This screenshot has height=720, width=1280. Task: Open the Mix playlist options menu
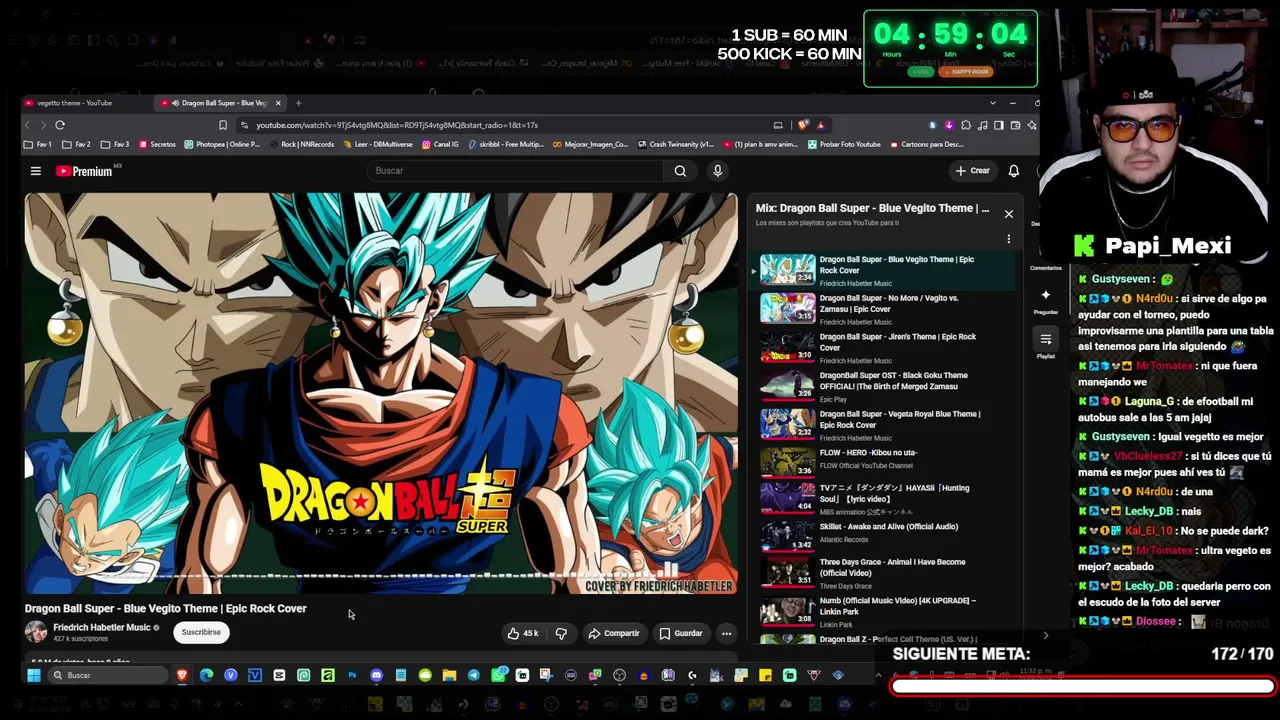[1008, 239]
